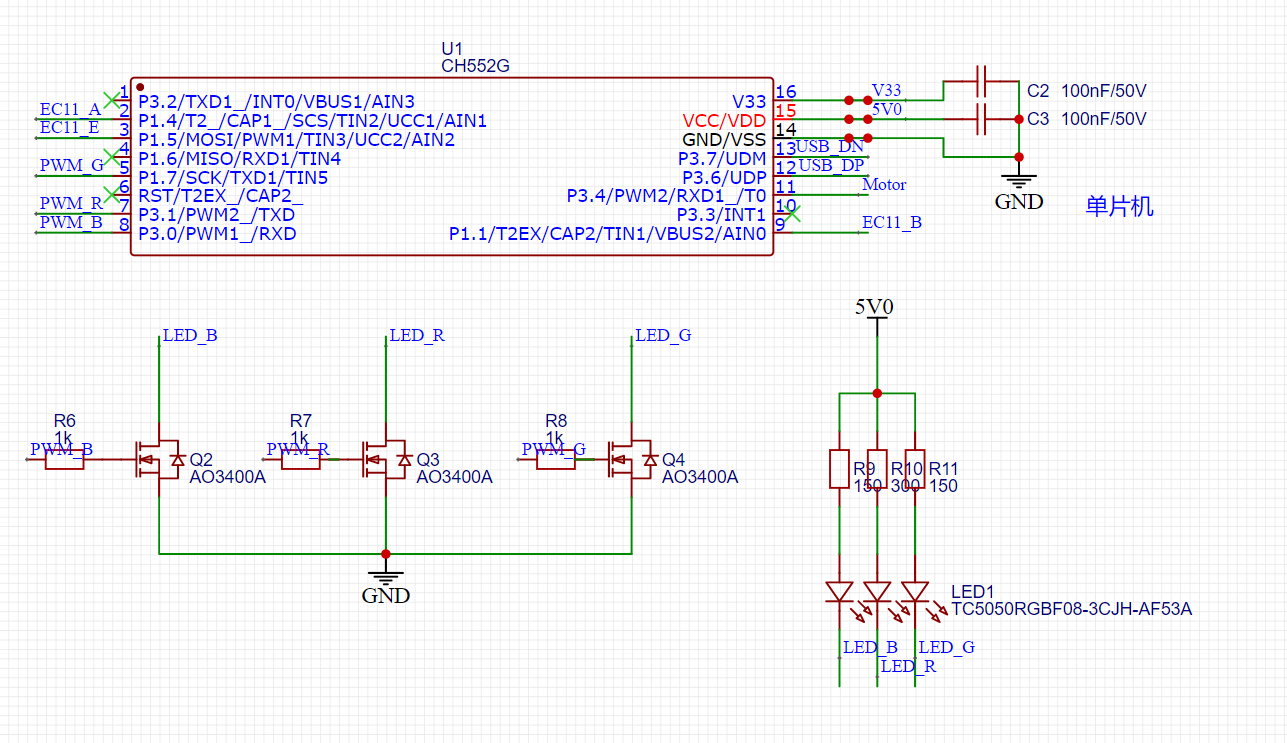Click pin label P3.3/INT1

(721, 215)
